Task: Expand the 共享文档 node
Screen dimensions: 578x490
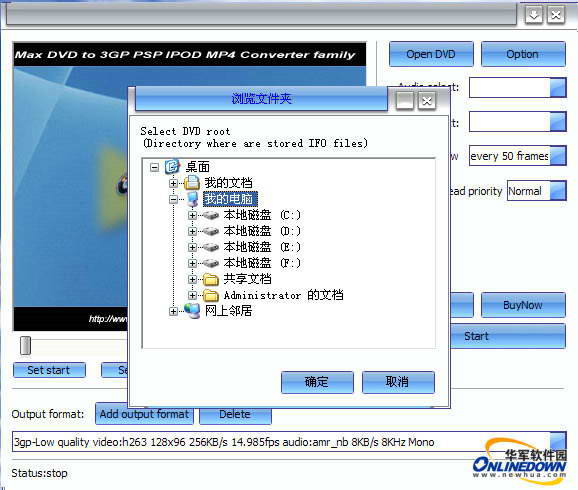Action: pyautogui.click(x=192, y=279)
